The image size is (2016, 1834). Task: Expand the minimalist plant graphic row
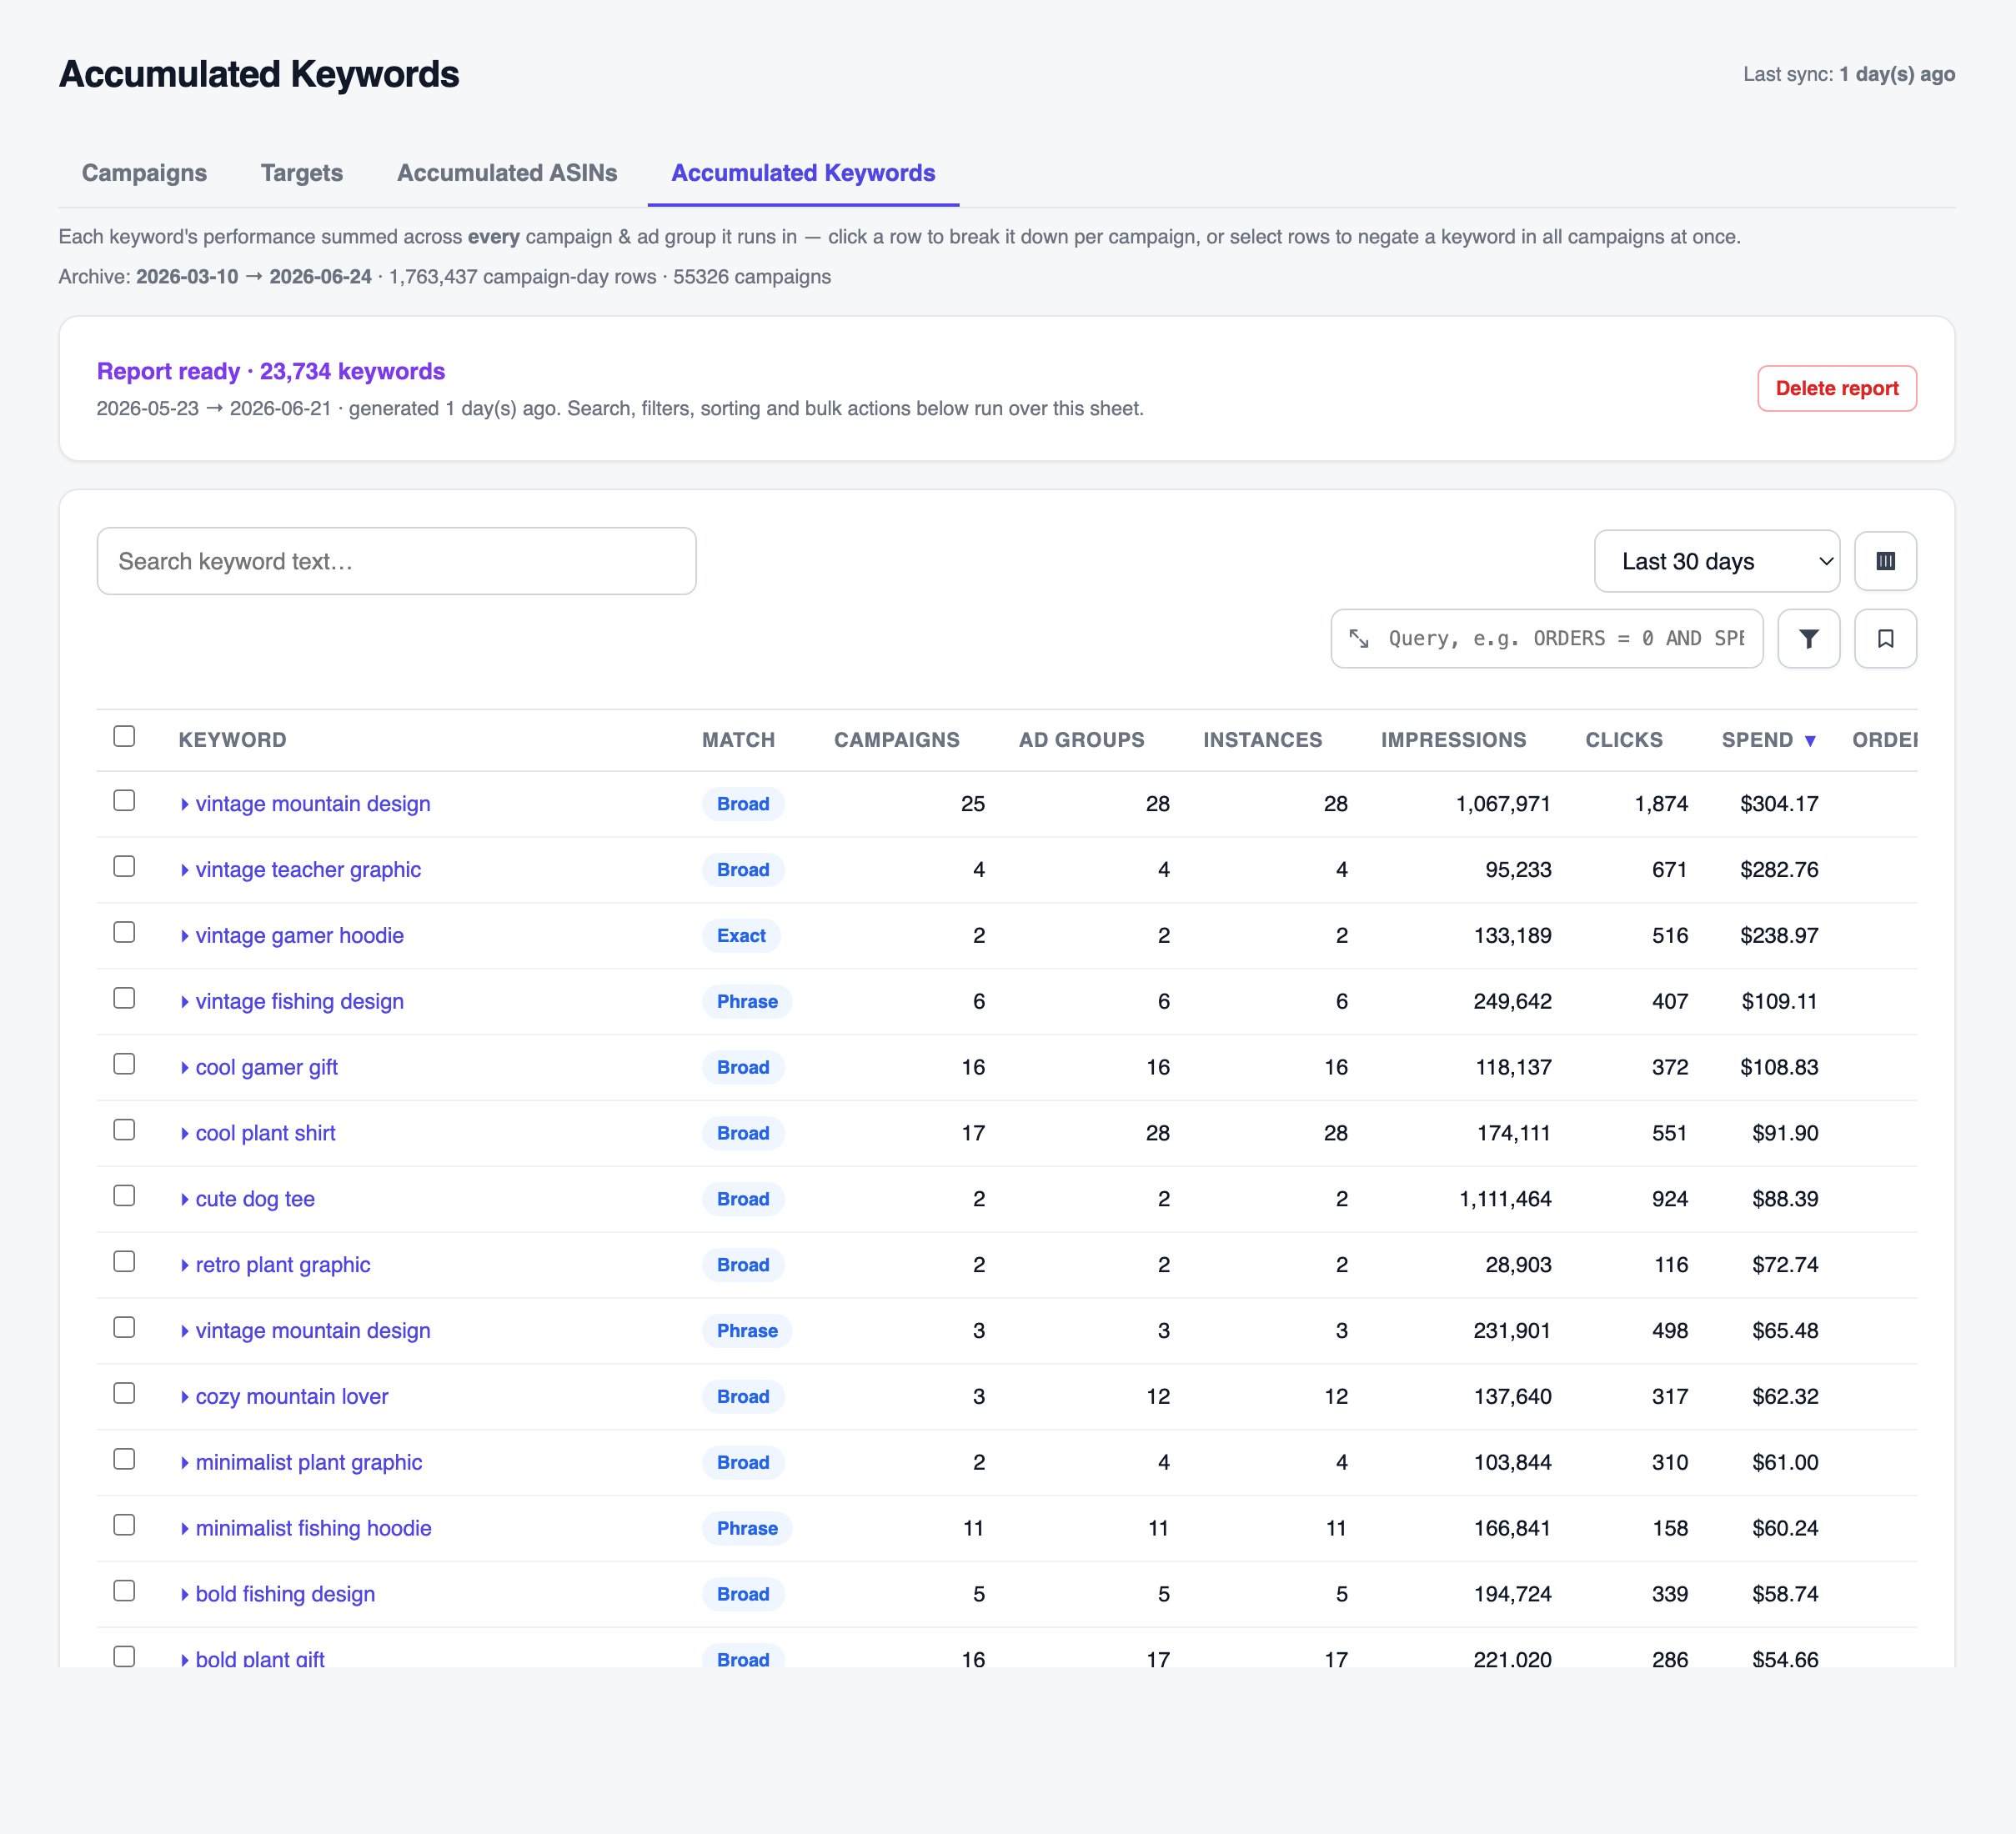point(185,1463)
